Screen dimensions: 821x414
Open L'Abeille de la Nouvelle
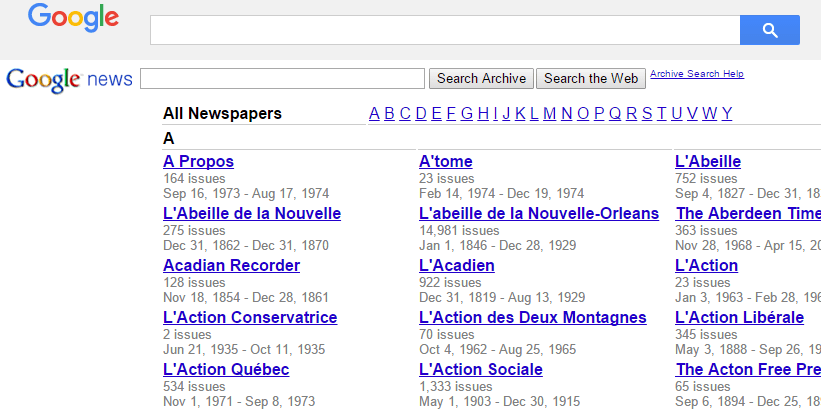point(252,214)
